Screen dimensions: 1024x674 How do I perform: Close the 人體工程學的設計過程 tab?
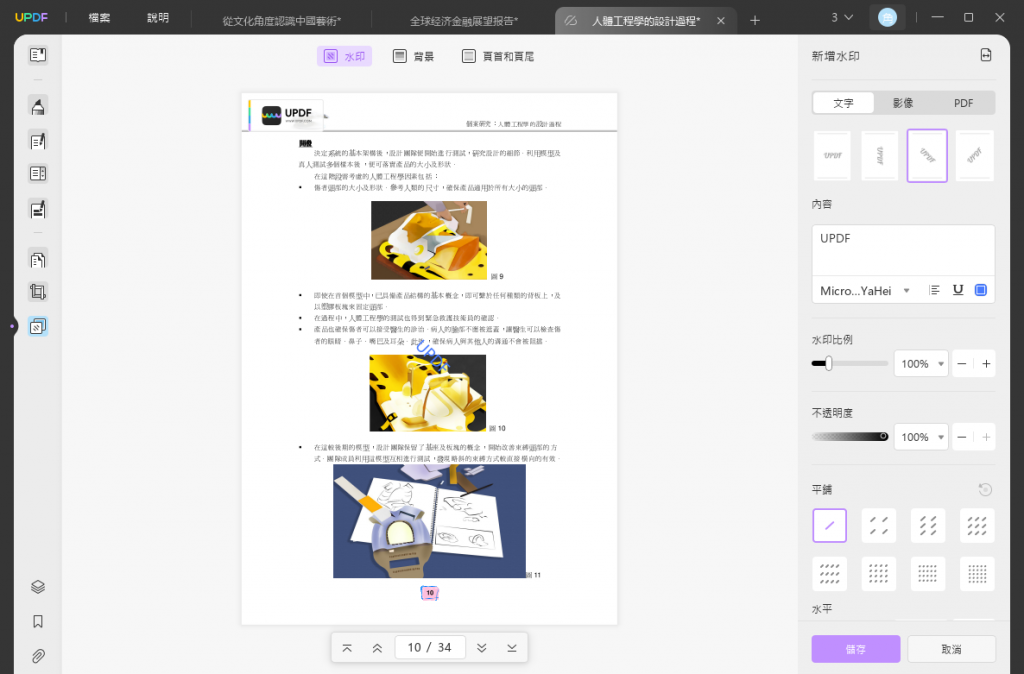720,21
